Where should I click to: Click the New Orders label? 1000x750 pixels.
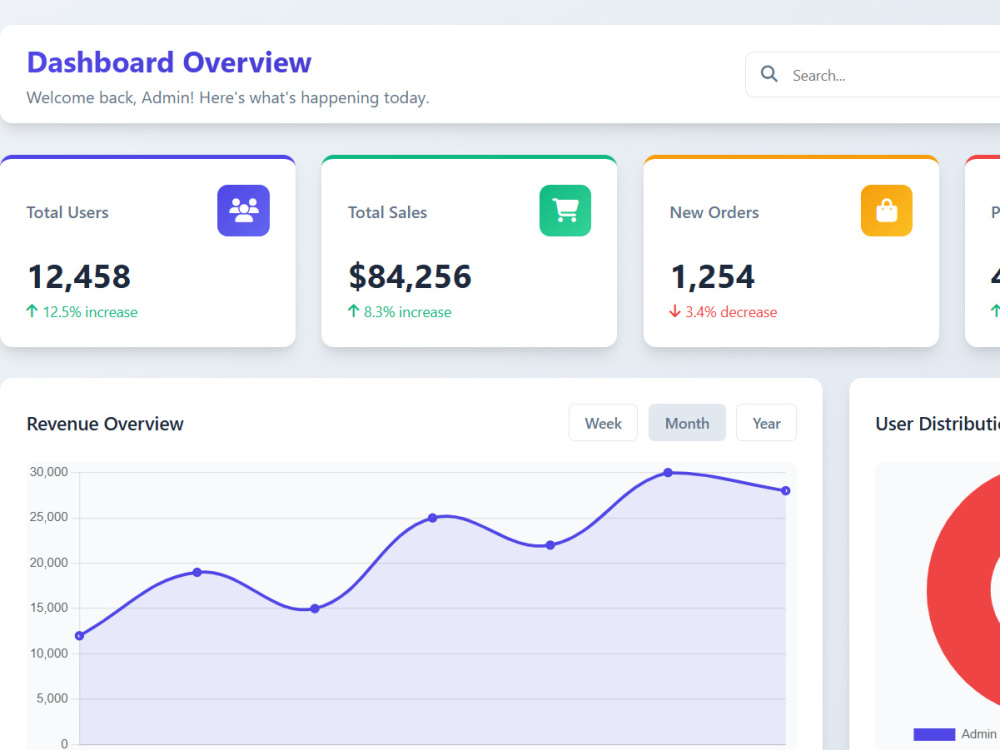[x=714, y=212]
